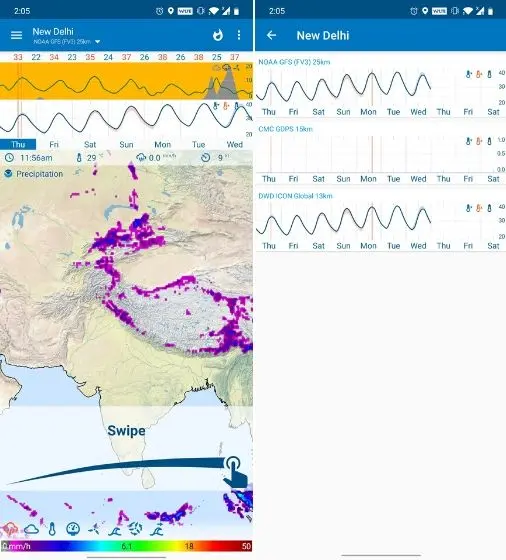Expand the NOAA GFS model dropdown arrow
The image size is (506, 560).
pos(97,42)
